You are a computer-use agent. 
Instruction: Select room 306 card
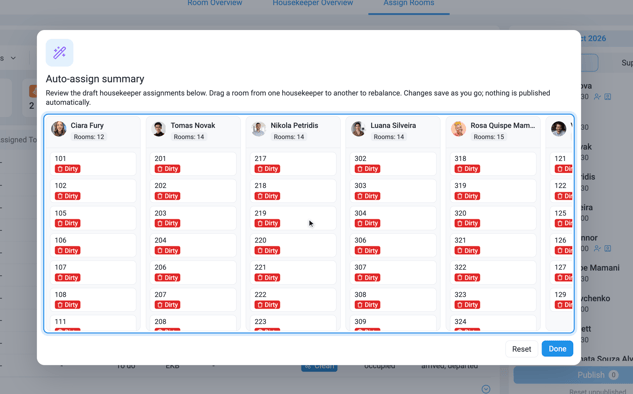point(393,245)
